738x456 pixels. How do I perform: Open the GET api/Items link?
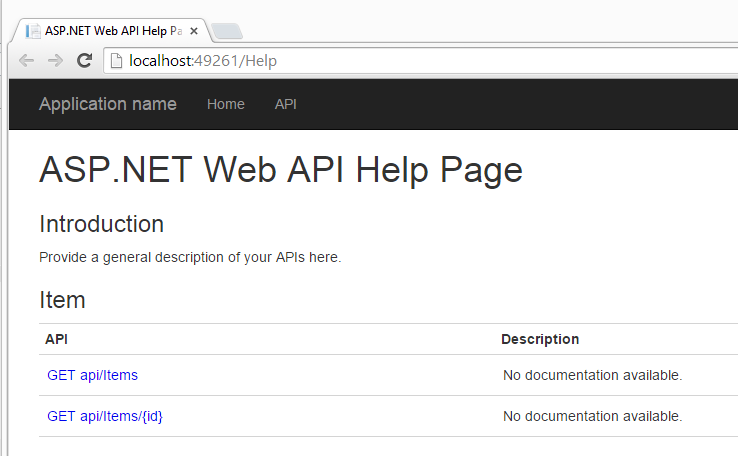click(92, 375)
